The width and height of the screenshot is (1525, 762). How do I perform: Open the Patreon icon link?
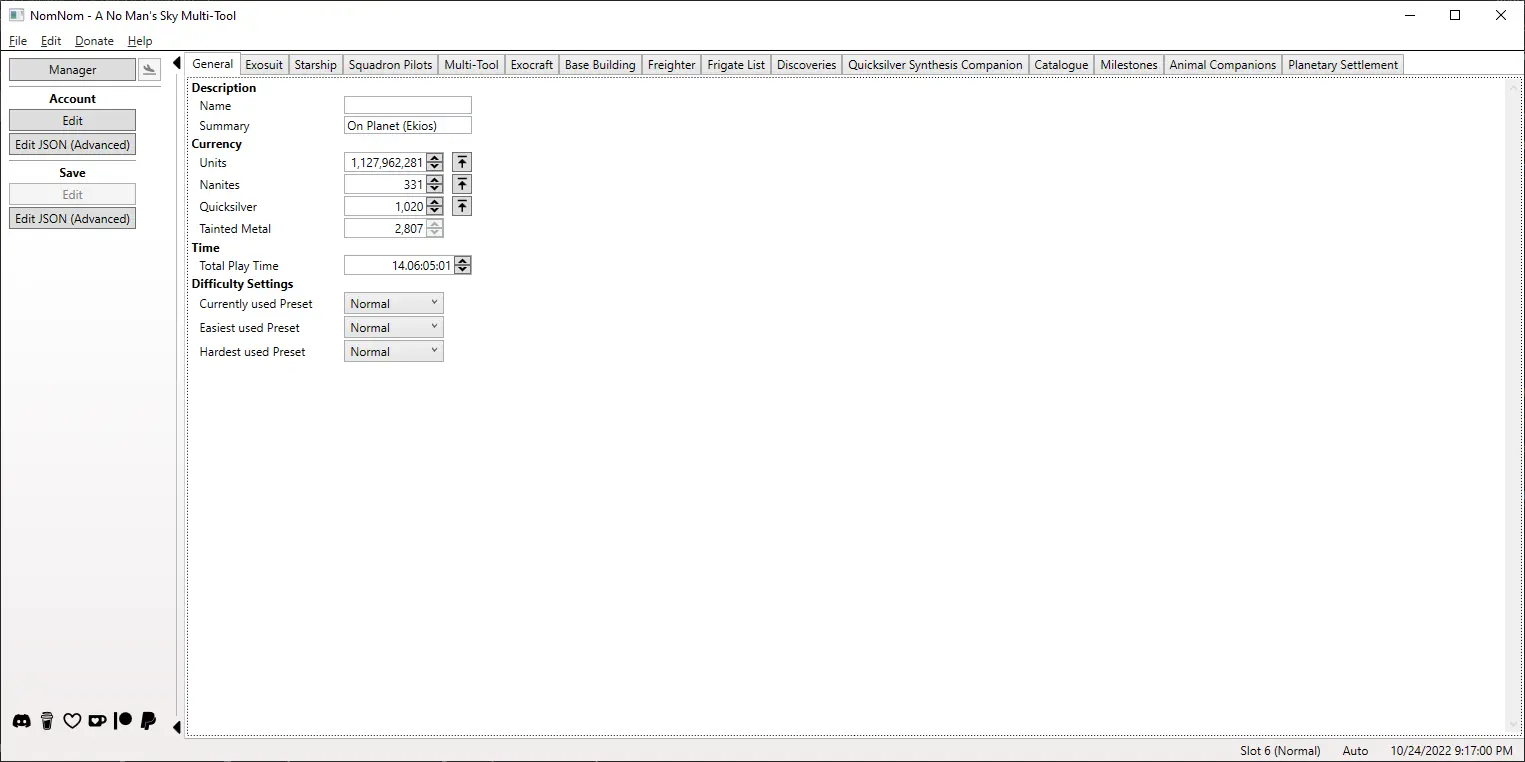[123, 721]
